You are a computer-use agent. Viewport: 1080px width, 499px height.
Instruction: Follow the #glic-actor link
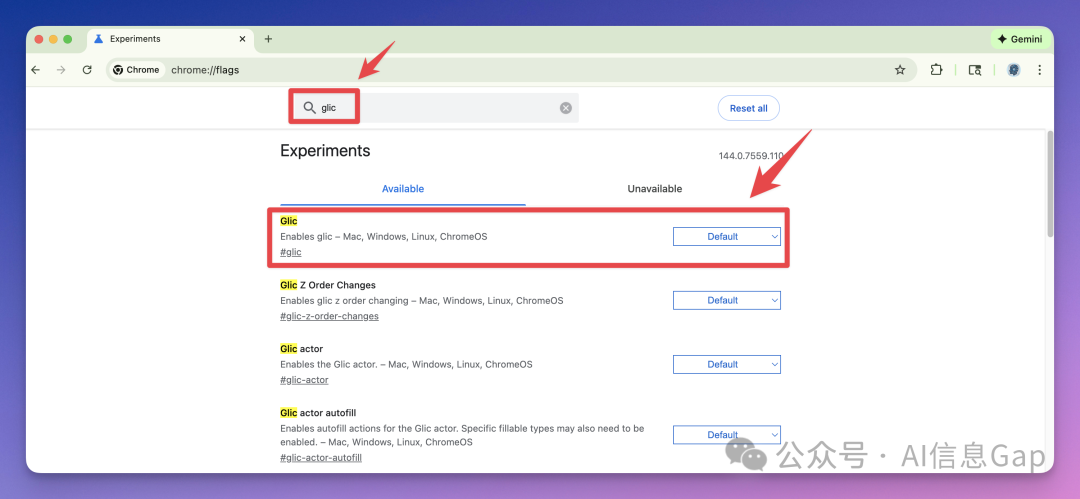(x=304, y=380)
